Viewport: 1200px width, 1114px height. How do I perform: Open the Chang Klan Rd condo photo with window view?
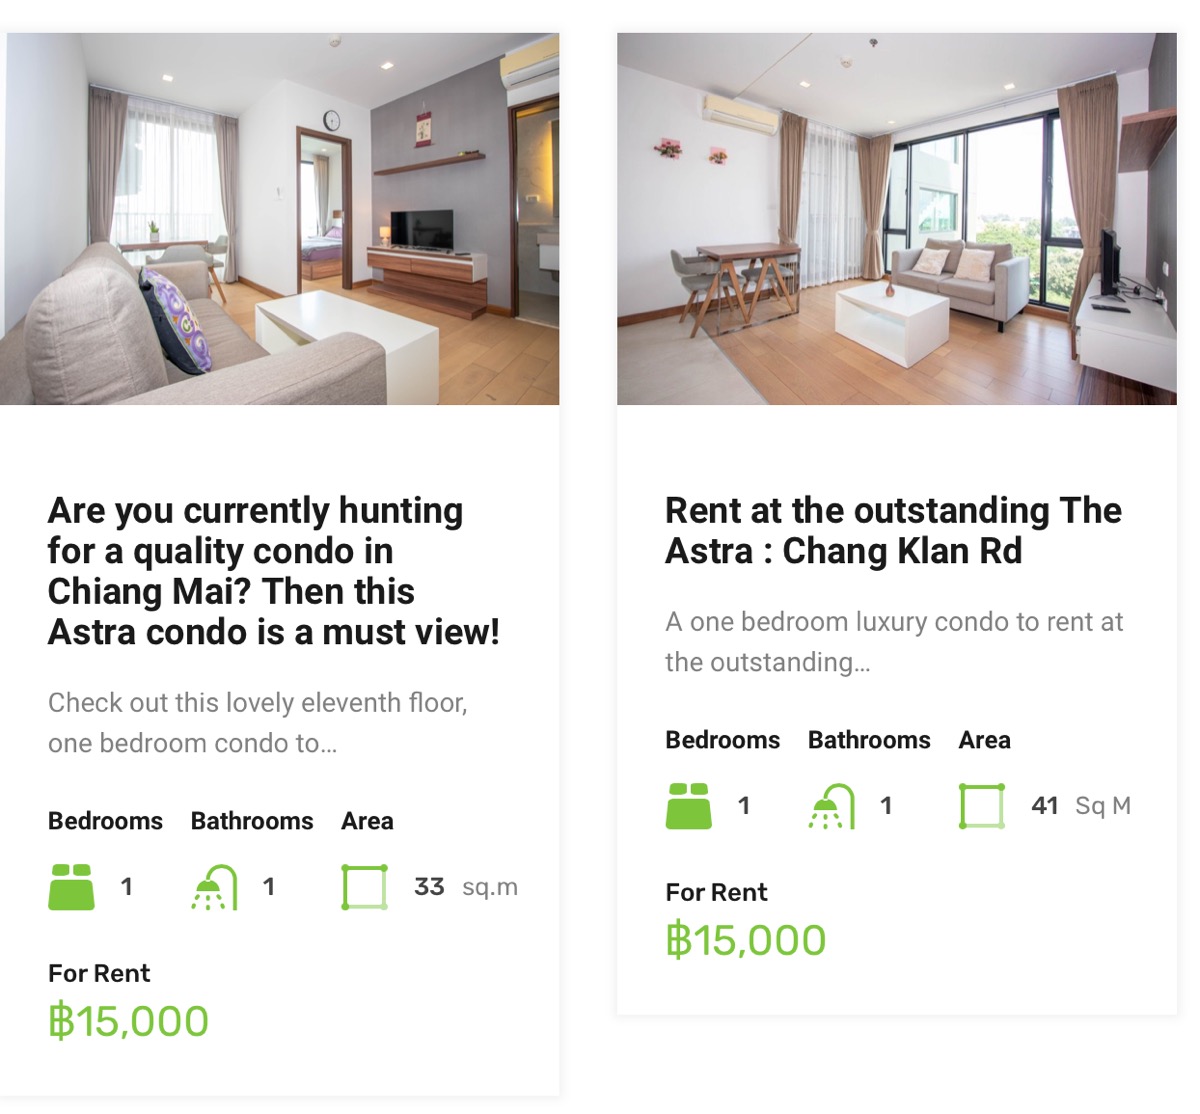(x=897, y=219)
